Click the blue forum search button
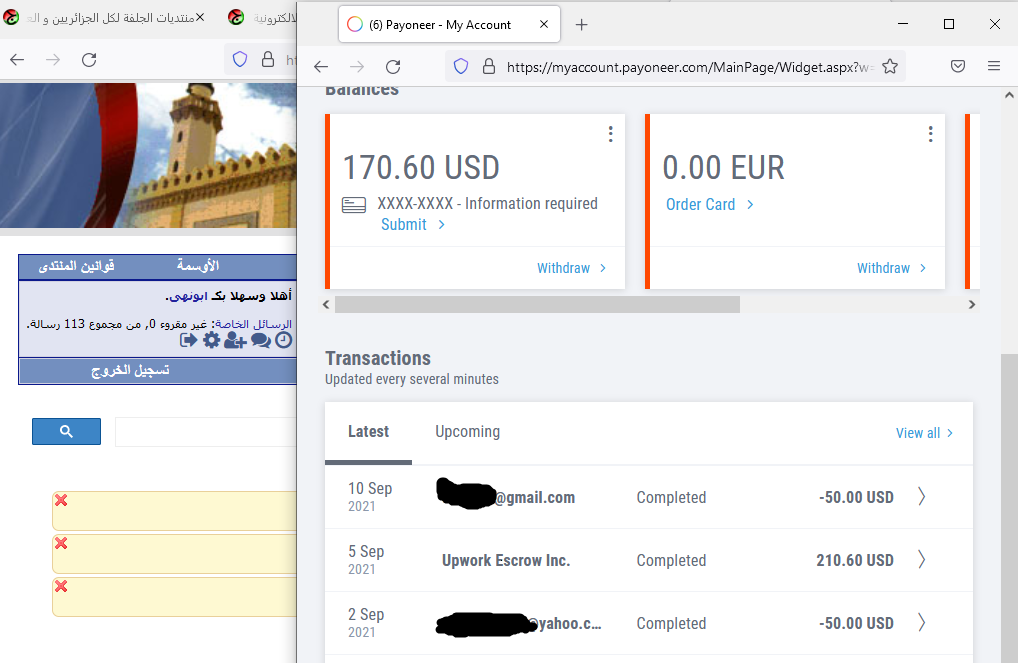 pyautogui.click(x=66, y=431)
